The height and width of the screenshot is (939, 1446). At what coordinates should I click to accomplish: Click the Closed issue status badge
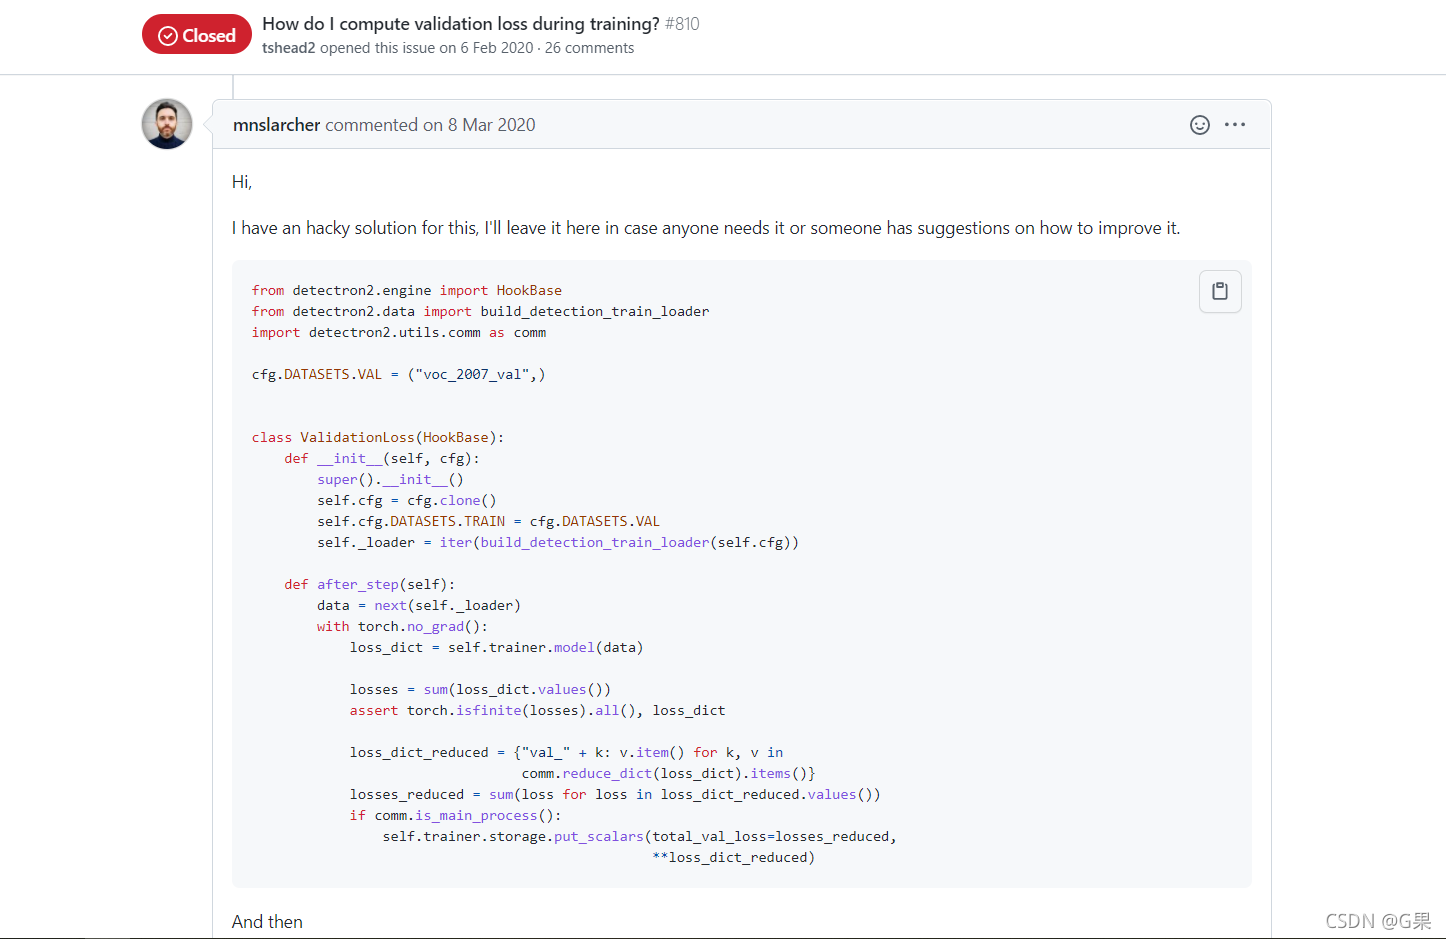tap(197, 35)
